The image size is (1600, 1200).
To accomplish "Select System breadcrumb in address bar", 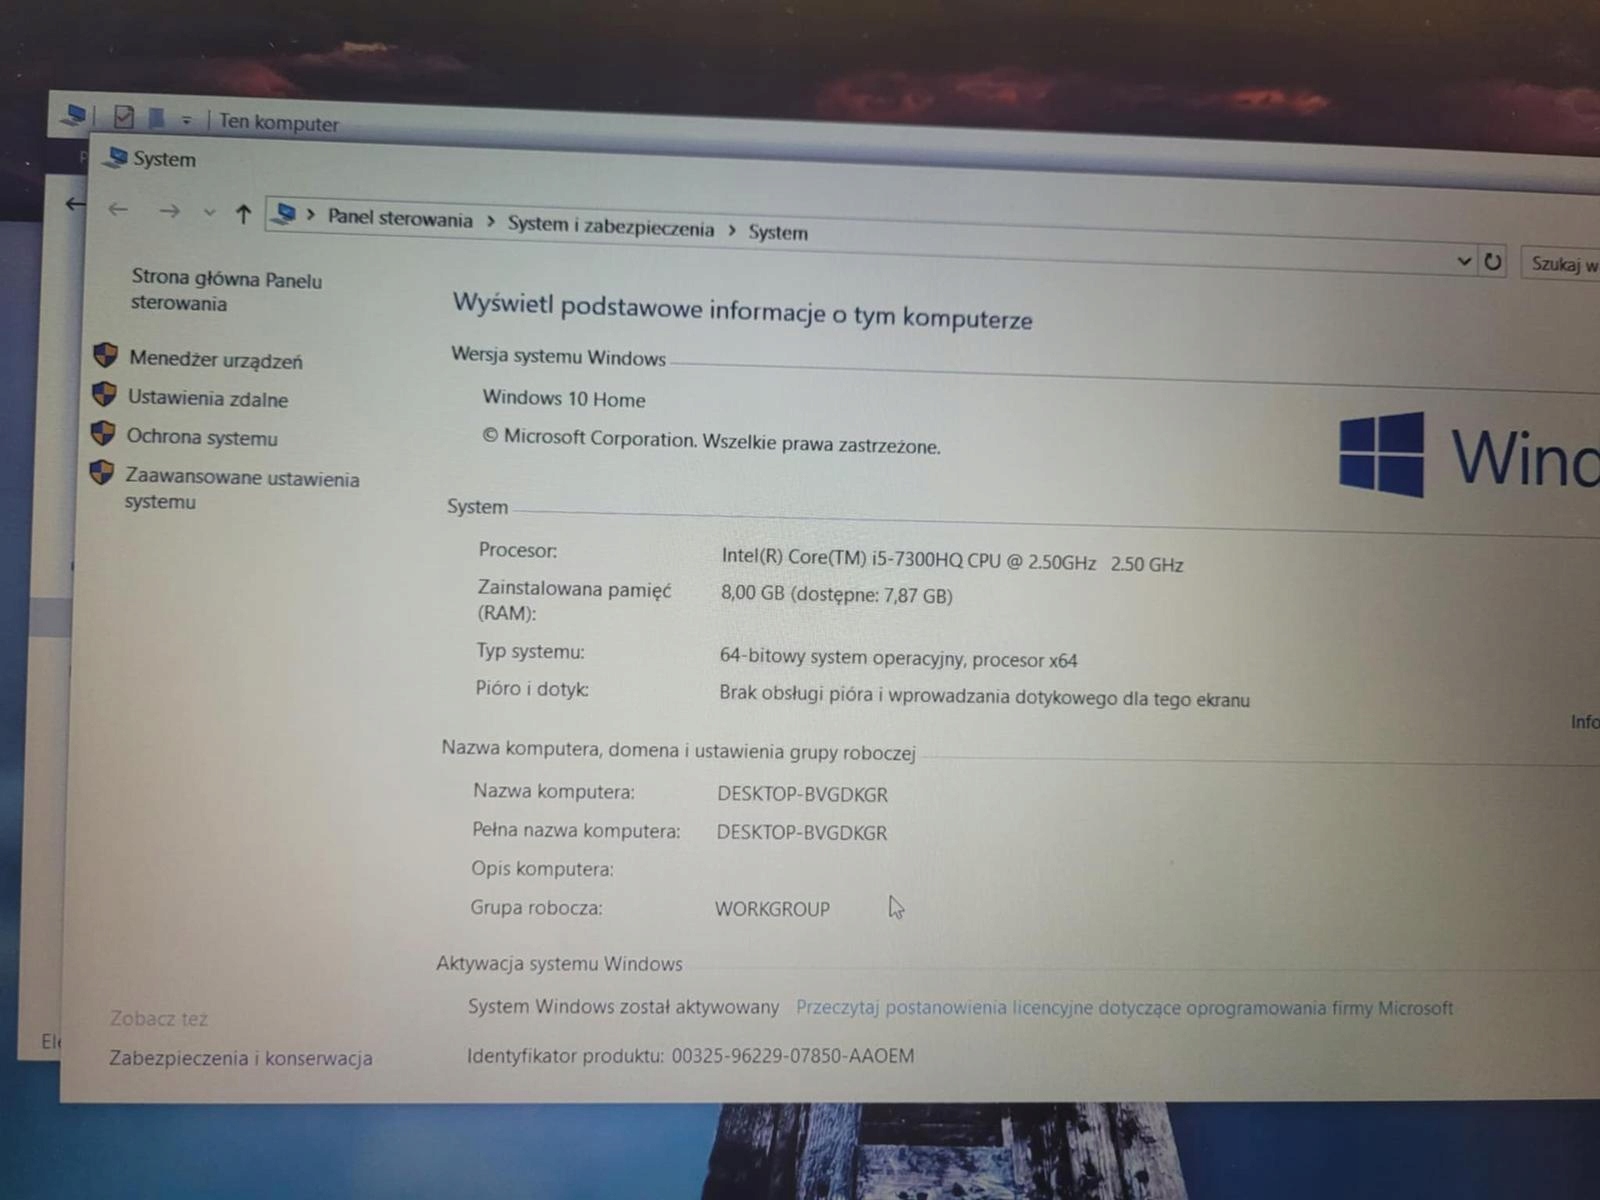I will [x=778, y=232].
